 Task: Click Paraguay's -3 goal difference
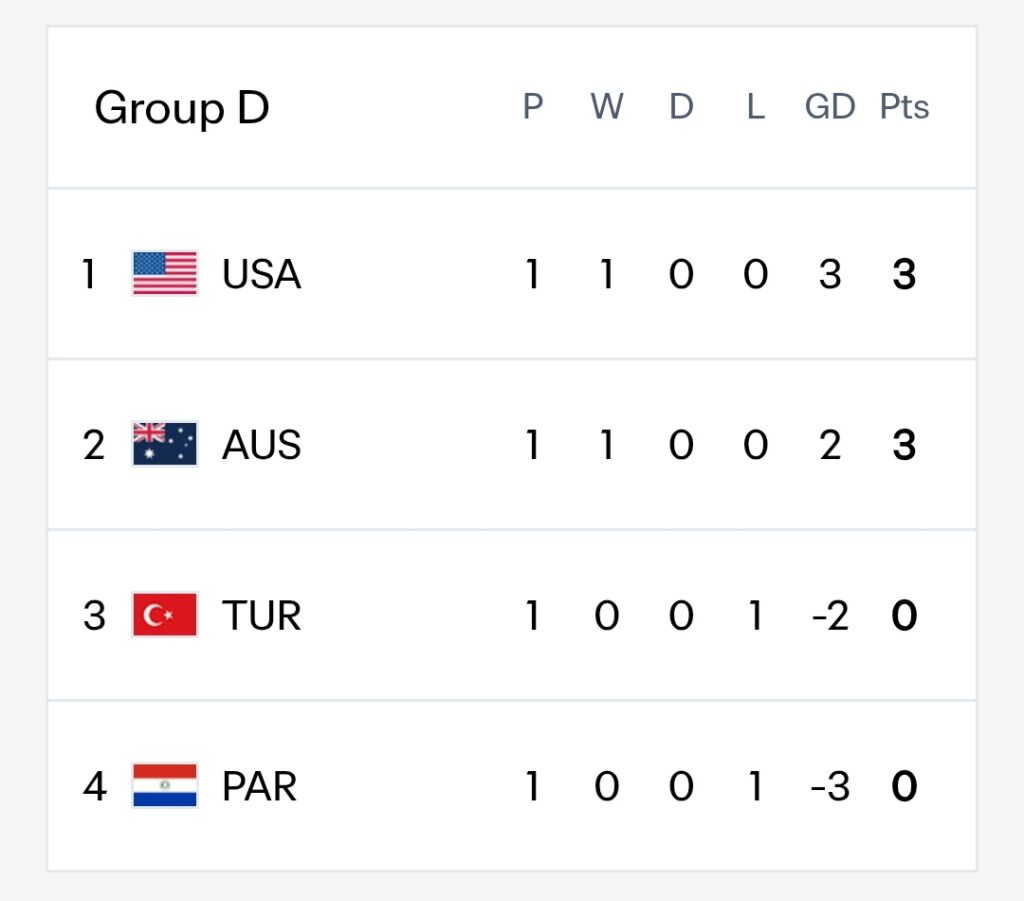[x=830, y=787]
